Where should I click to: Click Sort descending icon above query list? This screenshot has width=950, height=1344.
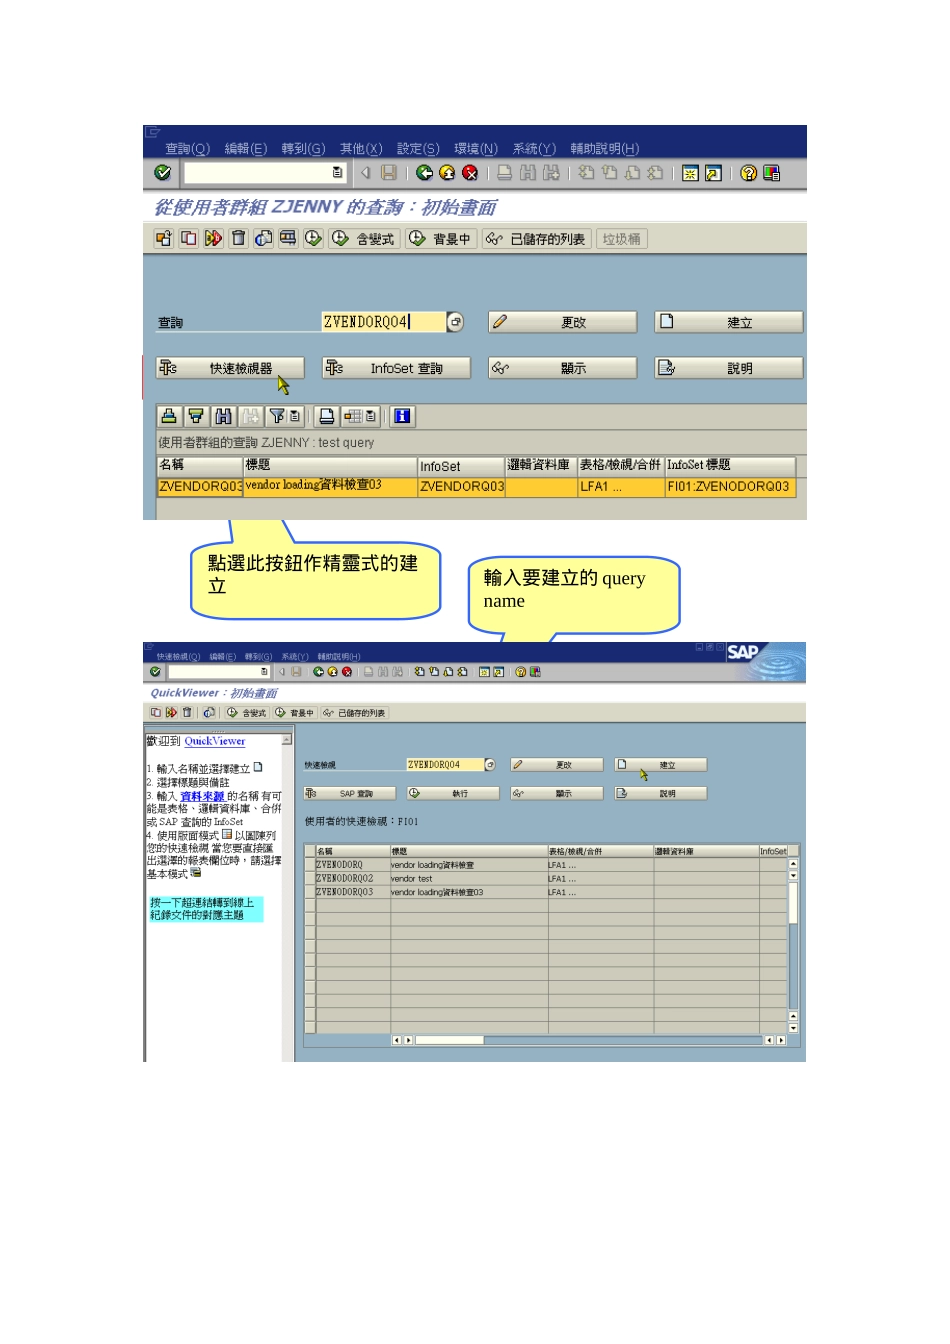point(196,416)
